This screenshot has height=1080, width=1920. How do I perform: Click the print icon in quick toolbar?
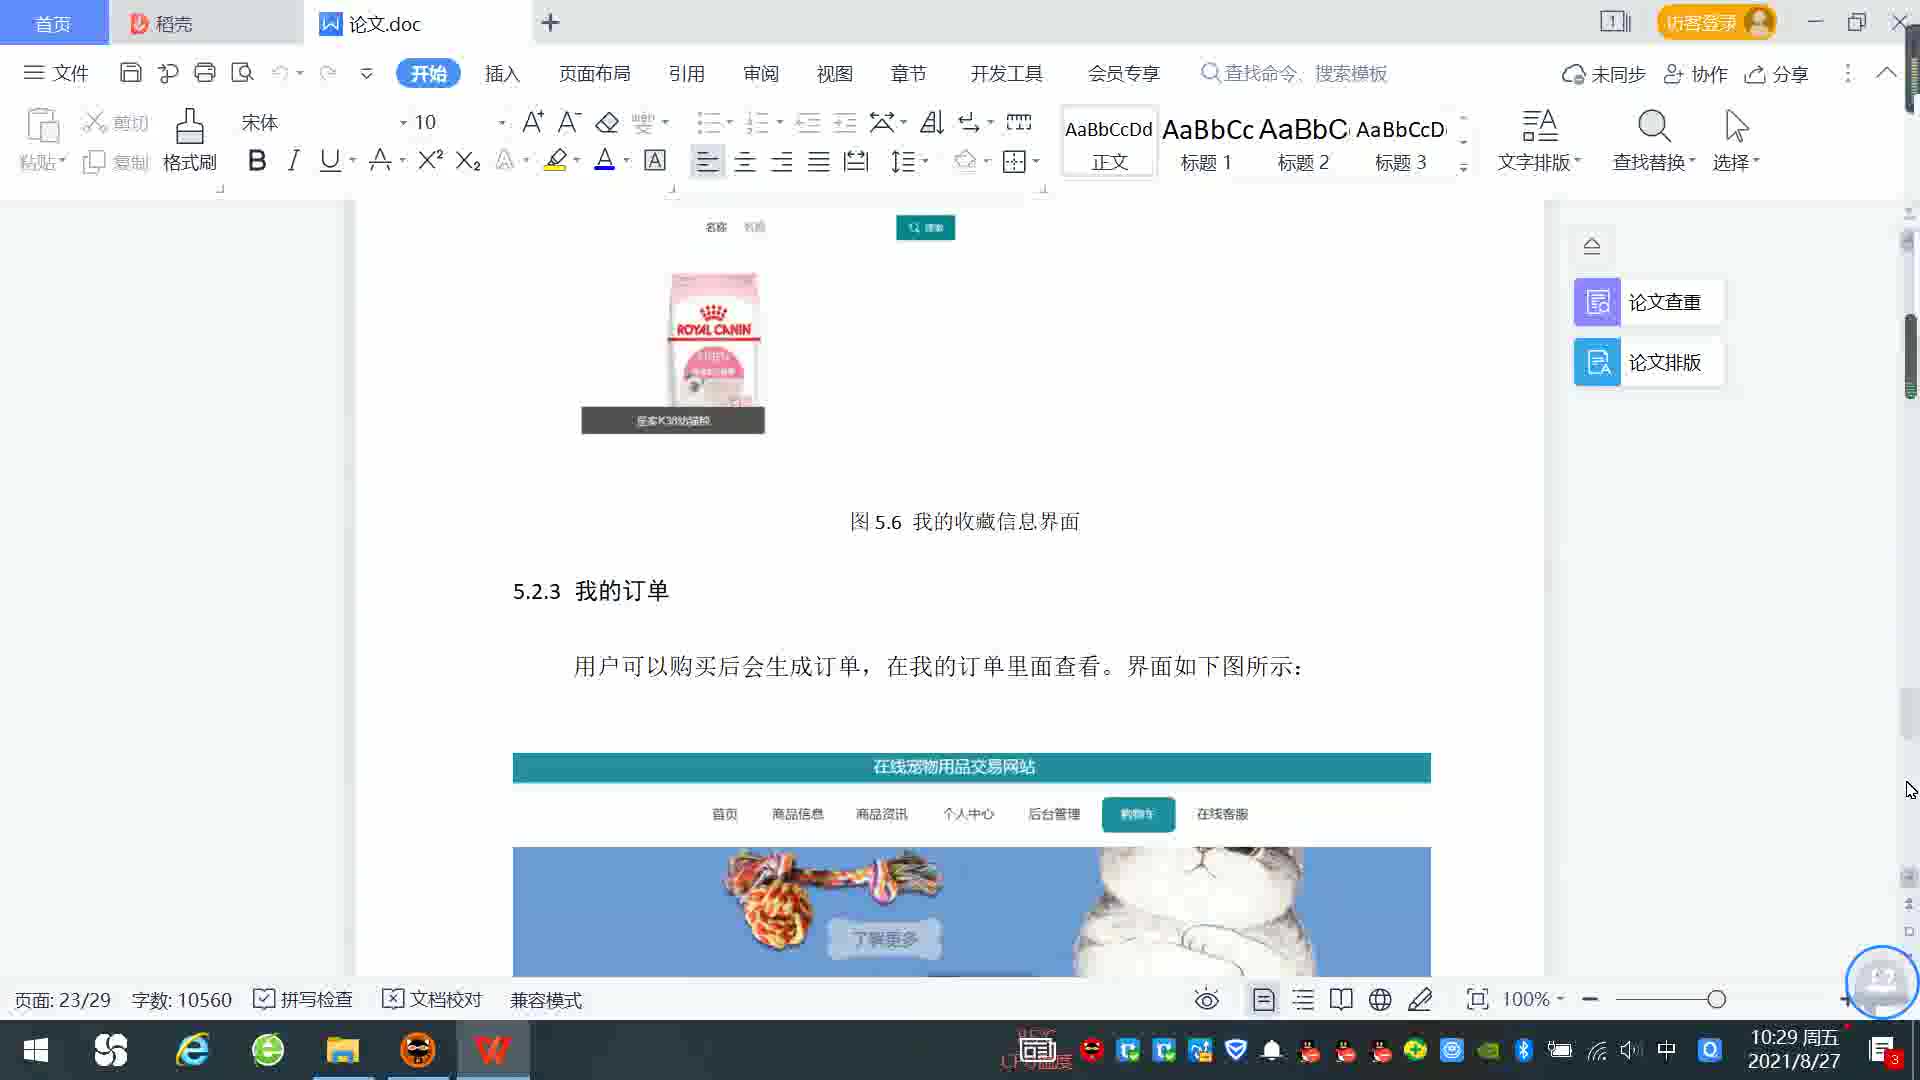205,73
